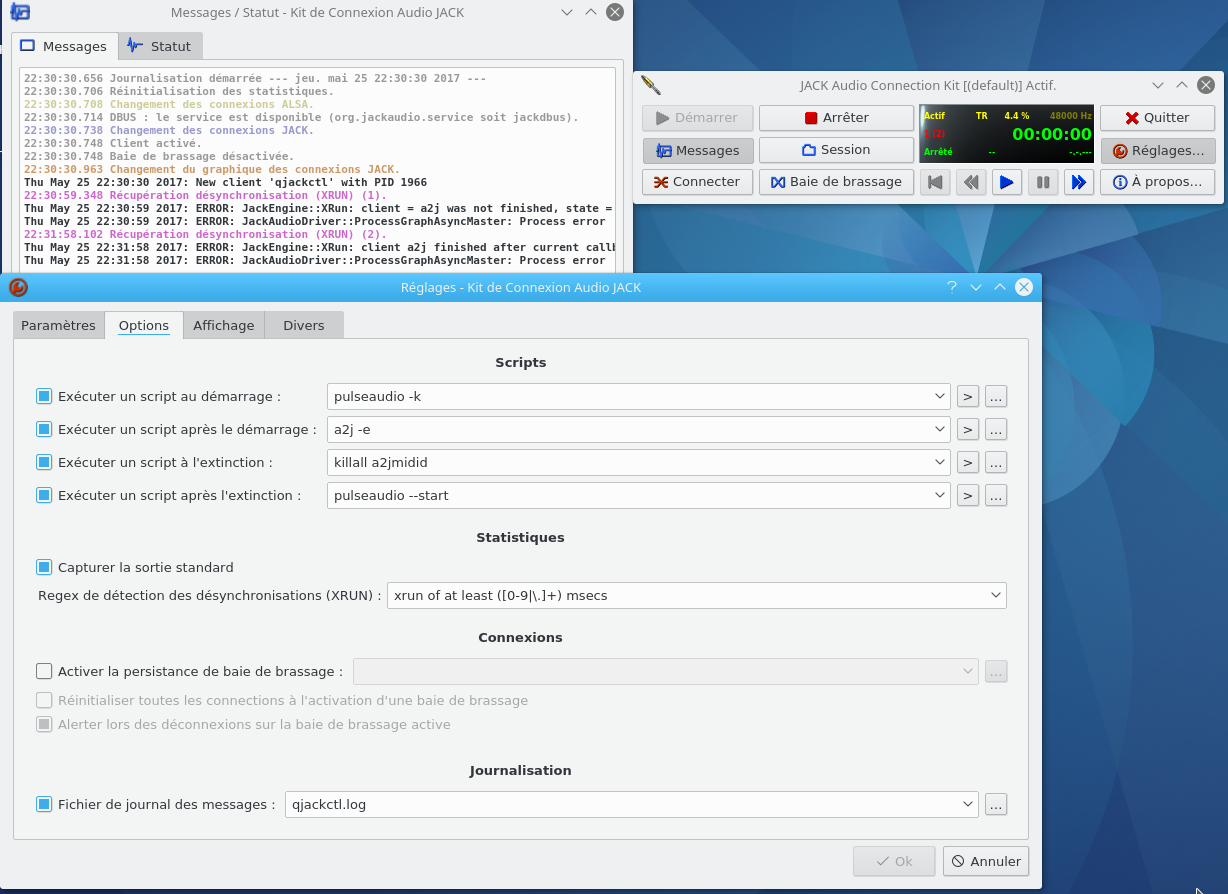The width and height of the screenshot is (1228, 894).
Task: Click the rewind-to-start transport button
Action: coord(935,182)
